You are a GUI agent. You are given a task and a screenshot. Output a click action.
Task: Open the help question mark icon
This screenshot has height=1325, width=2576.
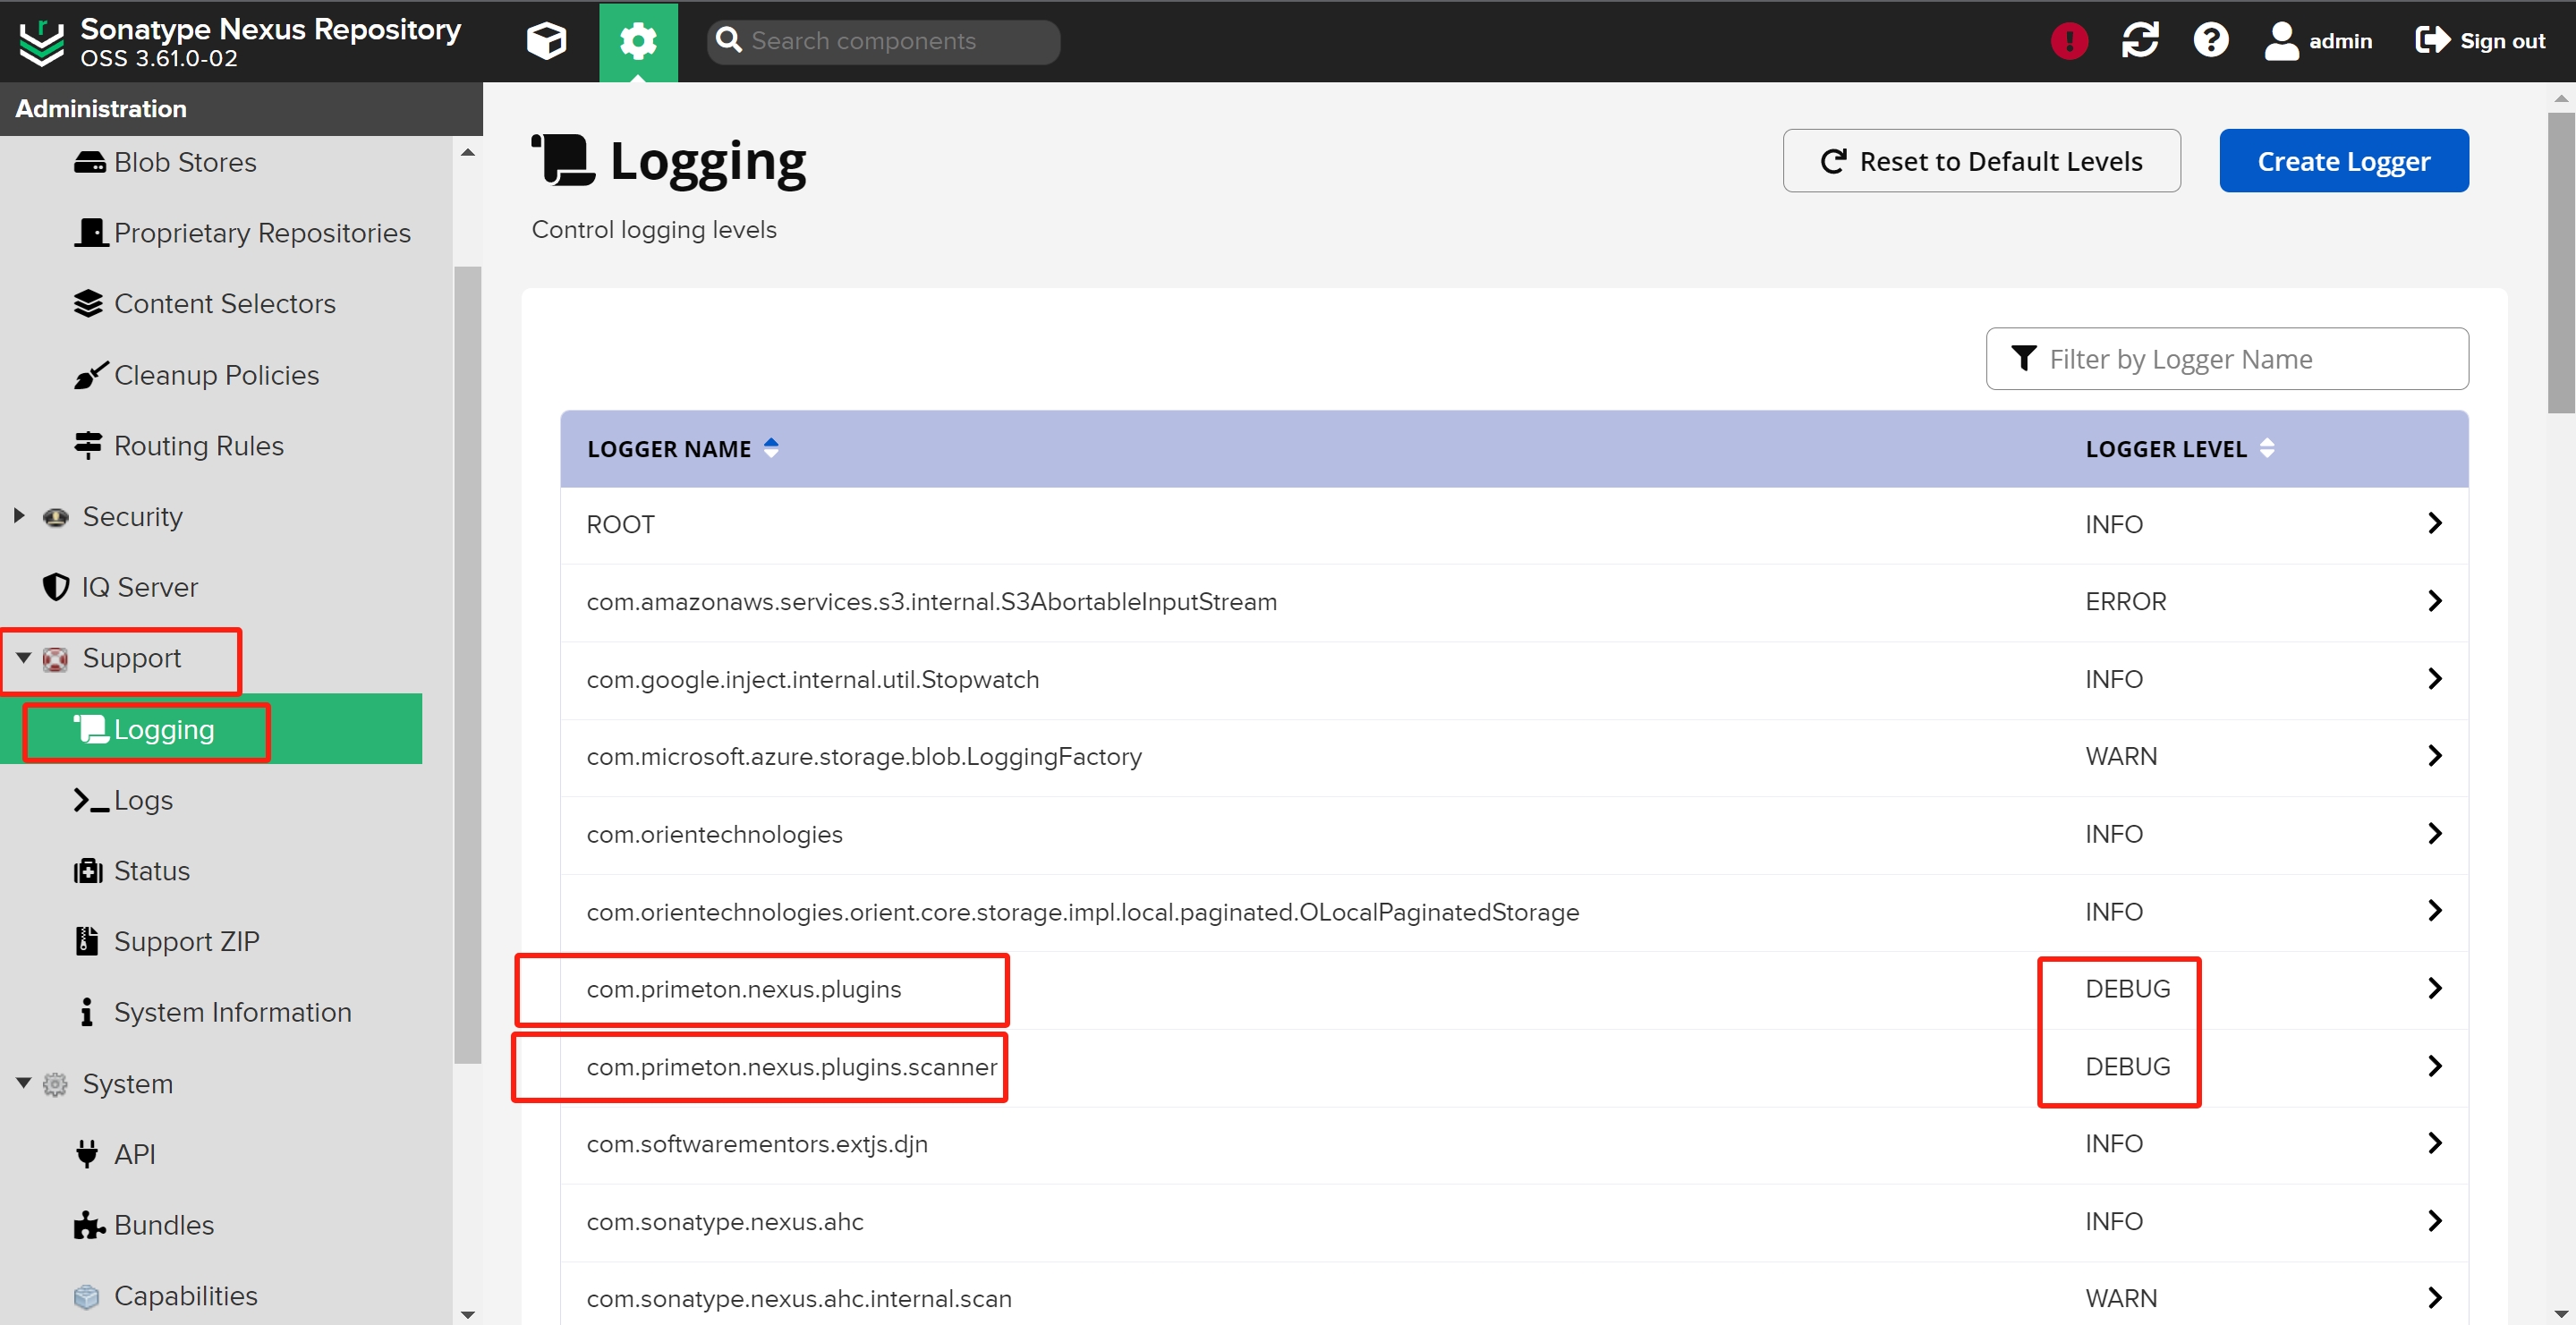[x=2211, y=40]
